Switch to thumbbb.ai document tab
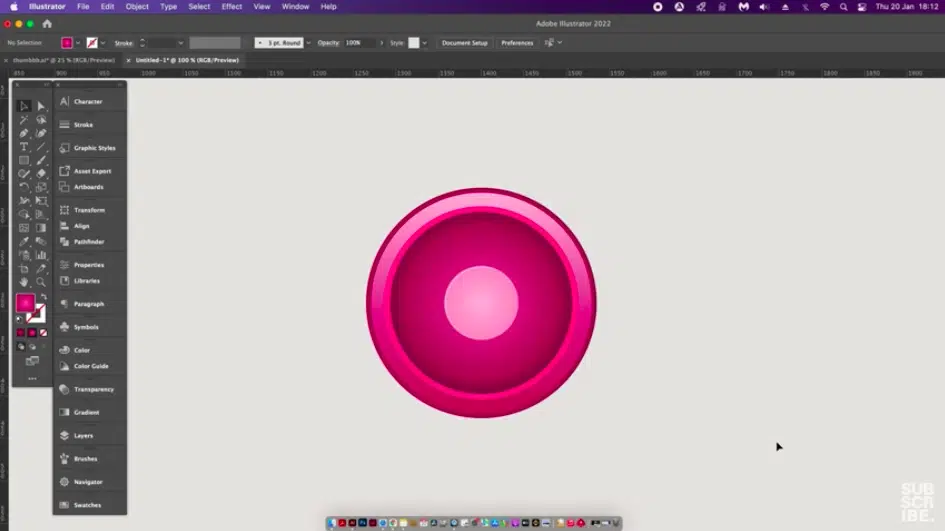945x531 pixels. click(64, 60)
